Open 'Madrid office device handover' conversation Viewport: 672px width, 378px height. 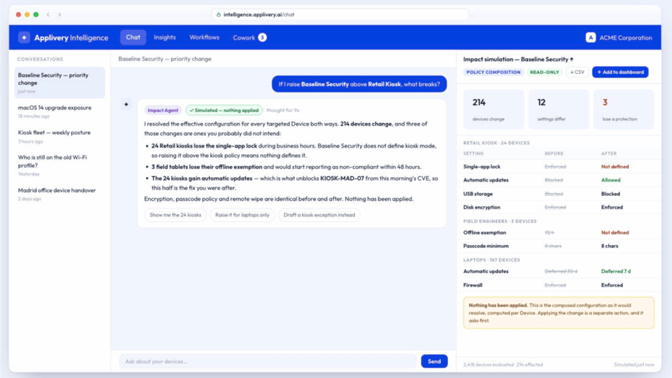[60, 194]
